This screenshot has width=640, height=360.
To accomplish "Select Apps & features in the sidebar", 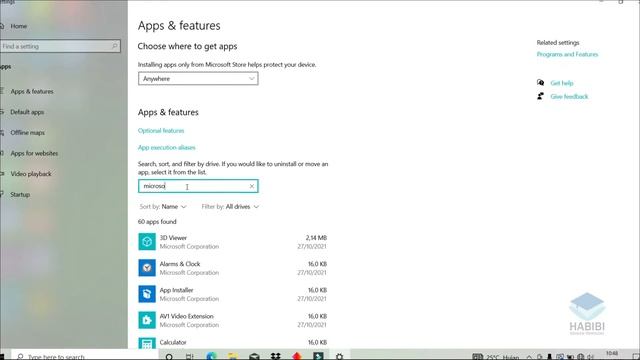I will (32, 91).
